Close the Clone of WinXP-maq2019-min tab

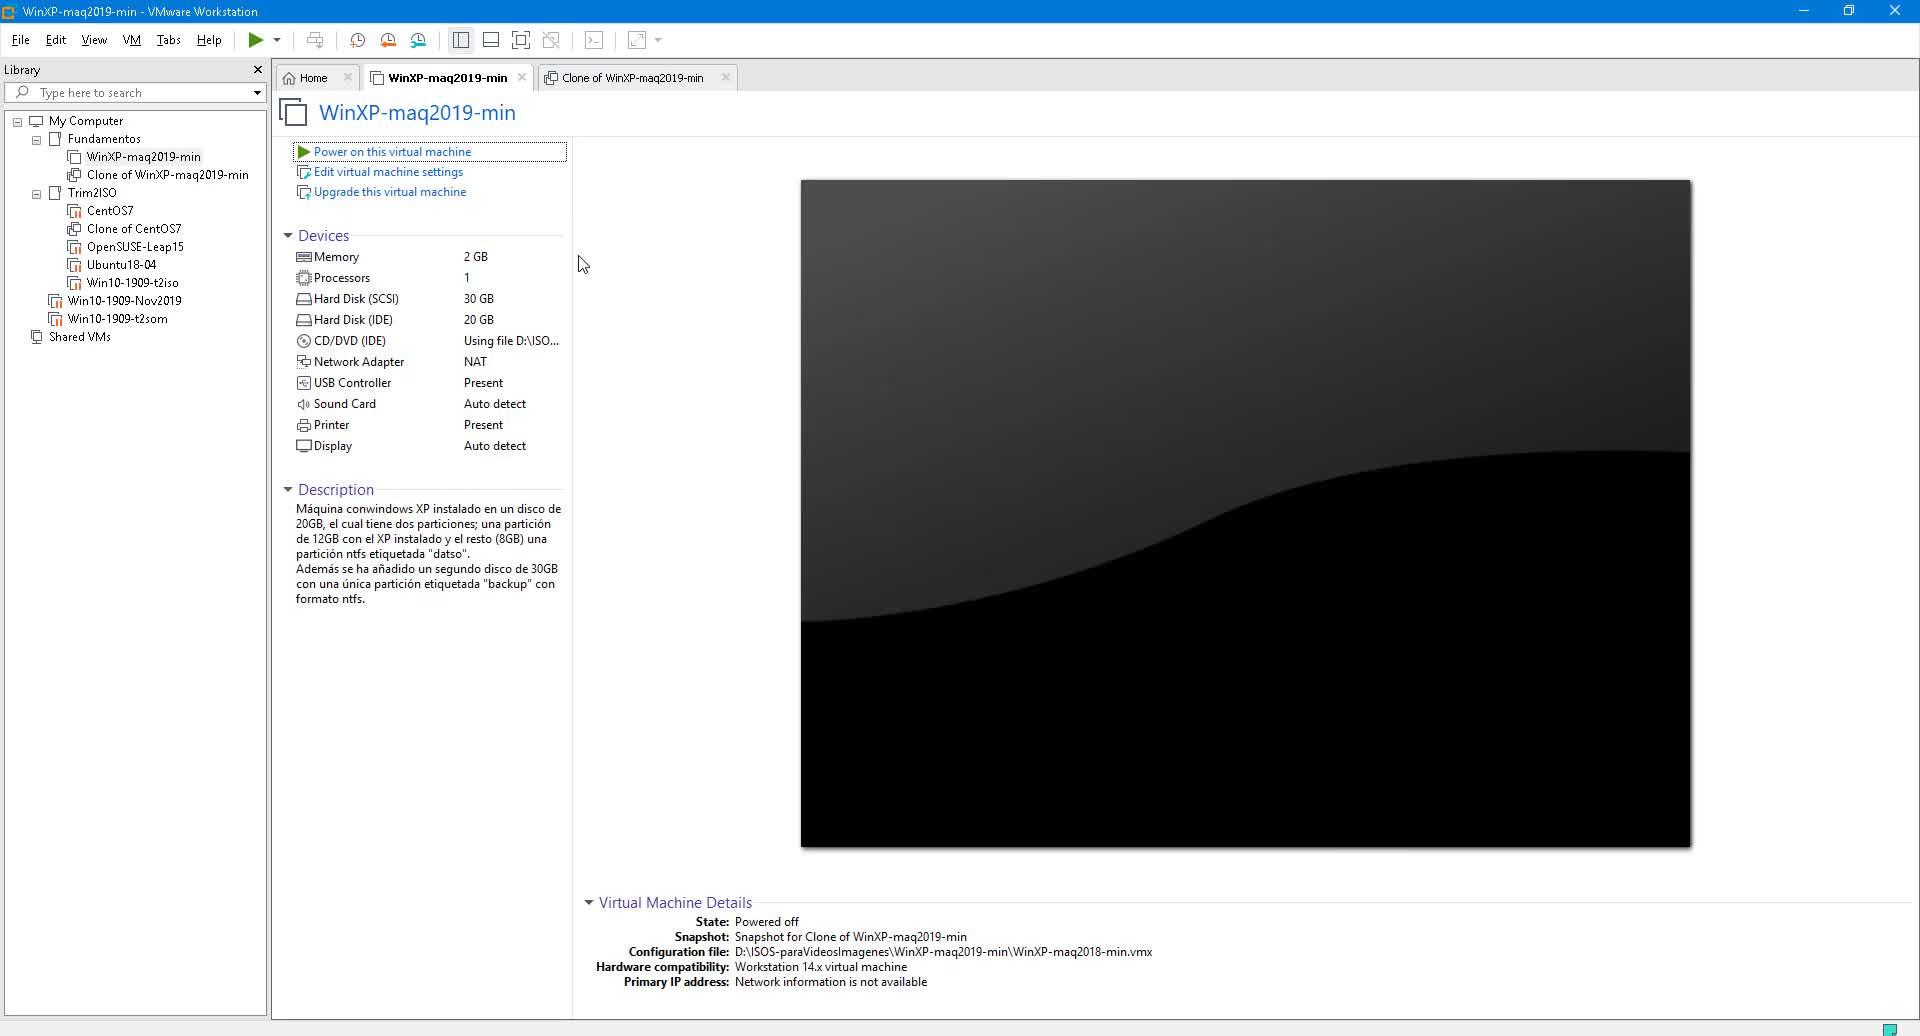tap(726, 77)
